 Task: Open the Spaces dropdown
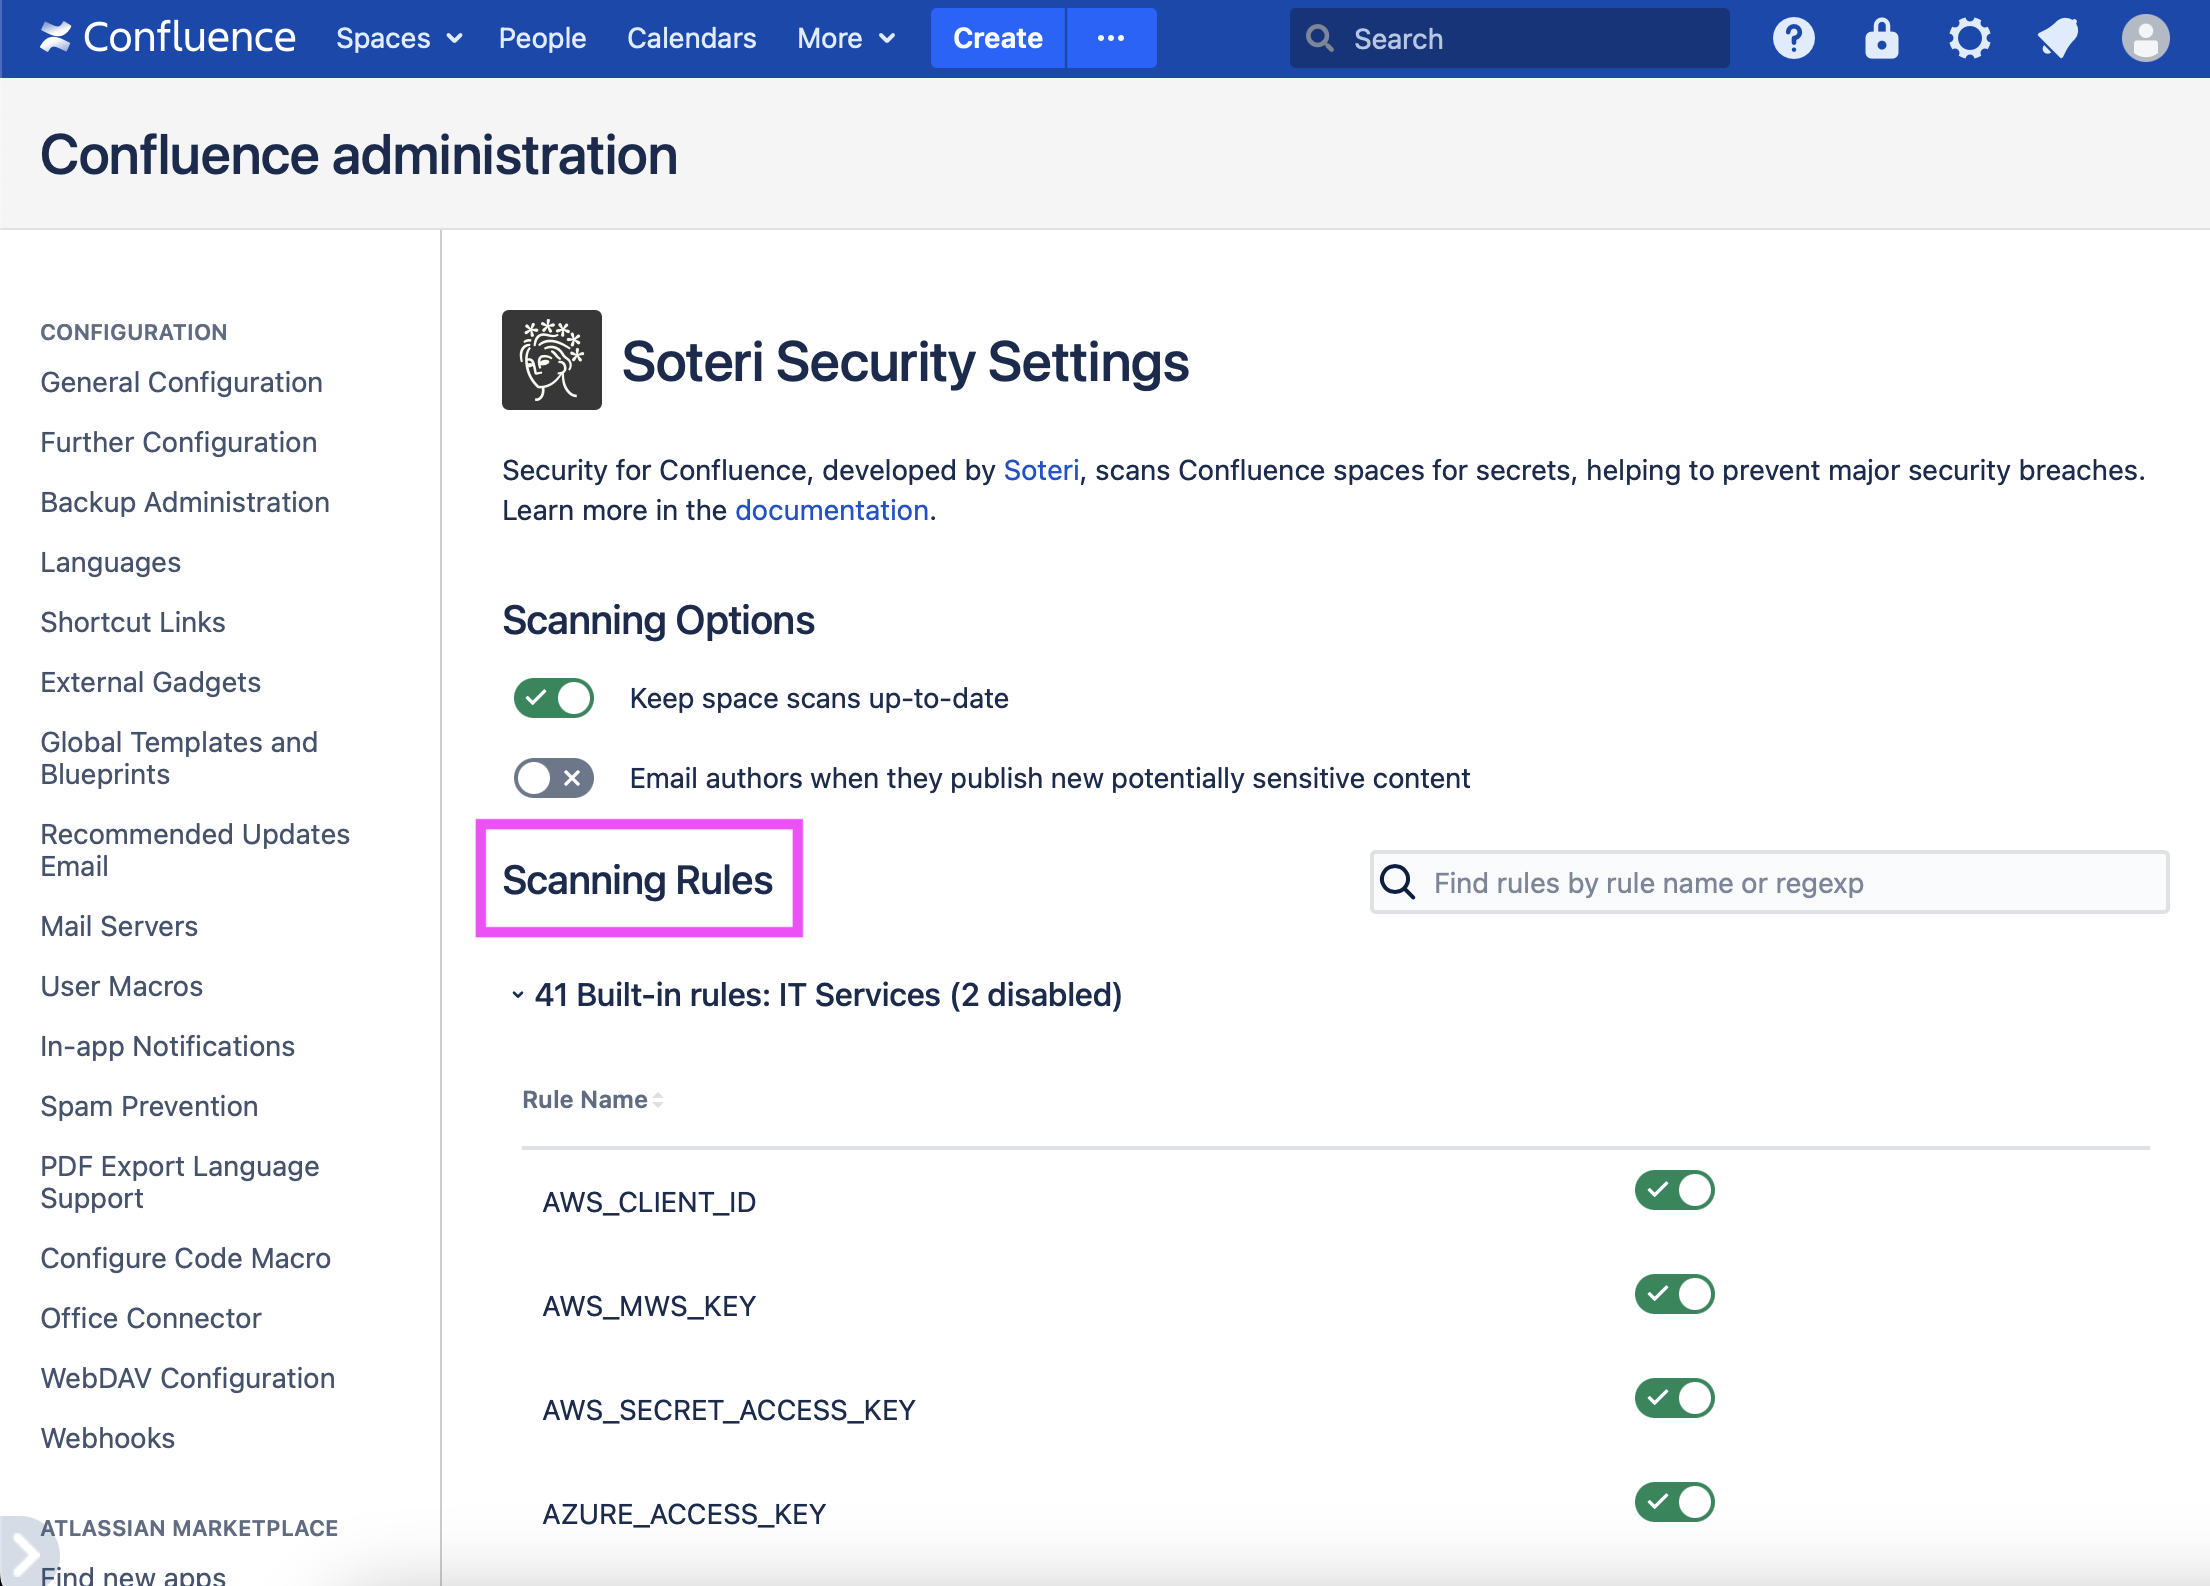click(398, 38)
